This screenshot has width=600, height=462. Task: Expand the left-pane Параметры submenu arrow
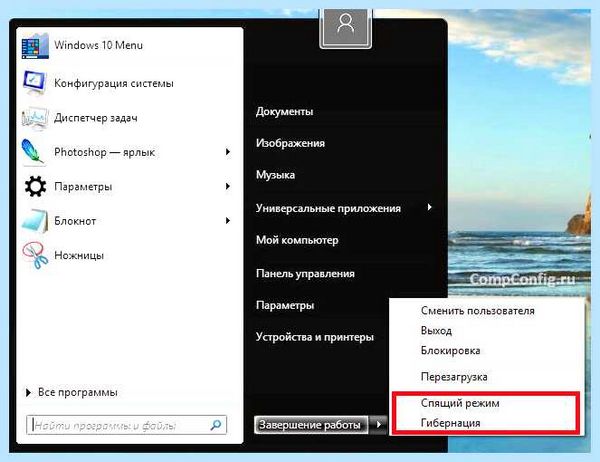coord(228,186)
